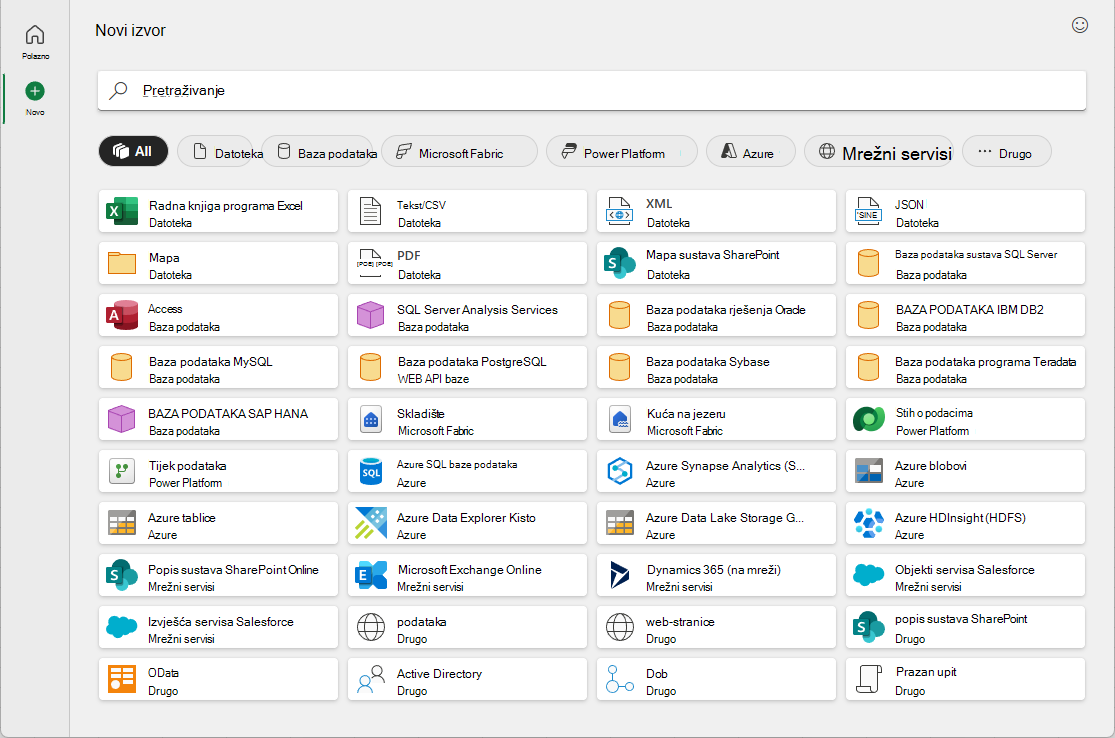Image resolution: width=1115 pixels, height=738 pixels.
Task: Choose Baza podataka PostgreSQL connector
Action: tap(467, 367)
